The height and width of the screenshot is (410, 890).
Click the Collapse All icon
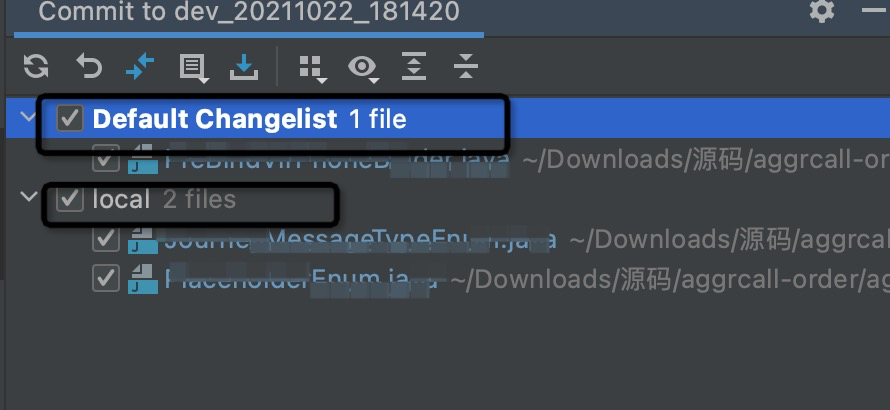click(x=466, y=67)
